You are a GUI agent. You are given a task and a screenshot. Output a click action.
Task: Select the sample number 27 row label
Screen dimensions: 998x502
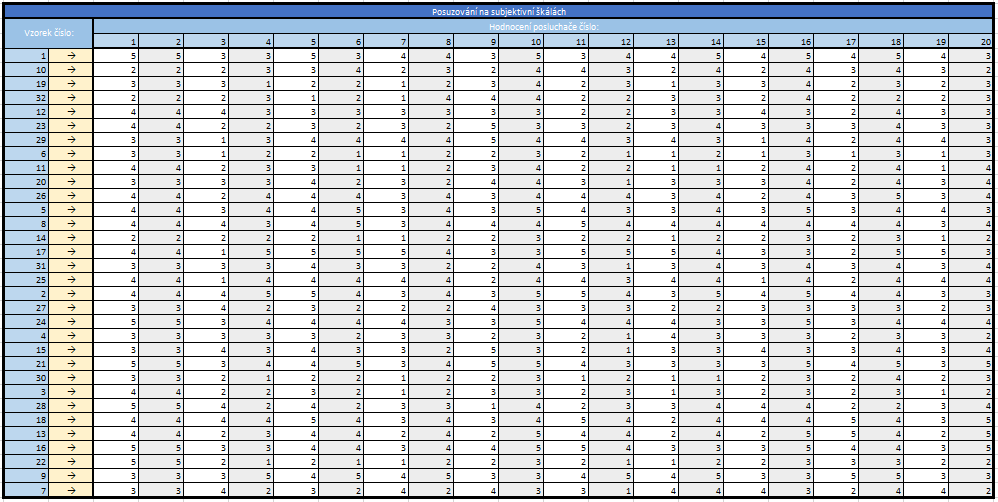click(x=27, y=308)
